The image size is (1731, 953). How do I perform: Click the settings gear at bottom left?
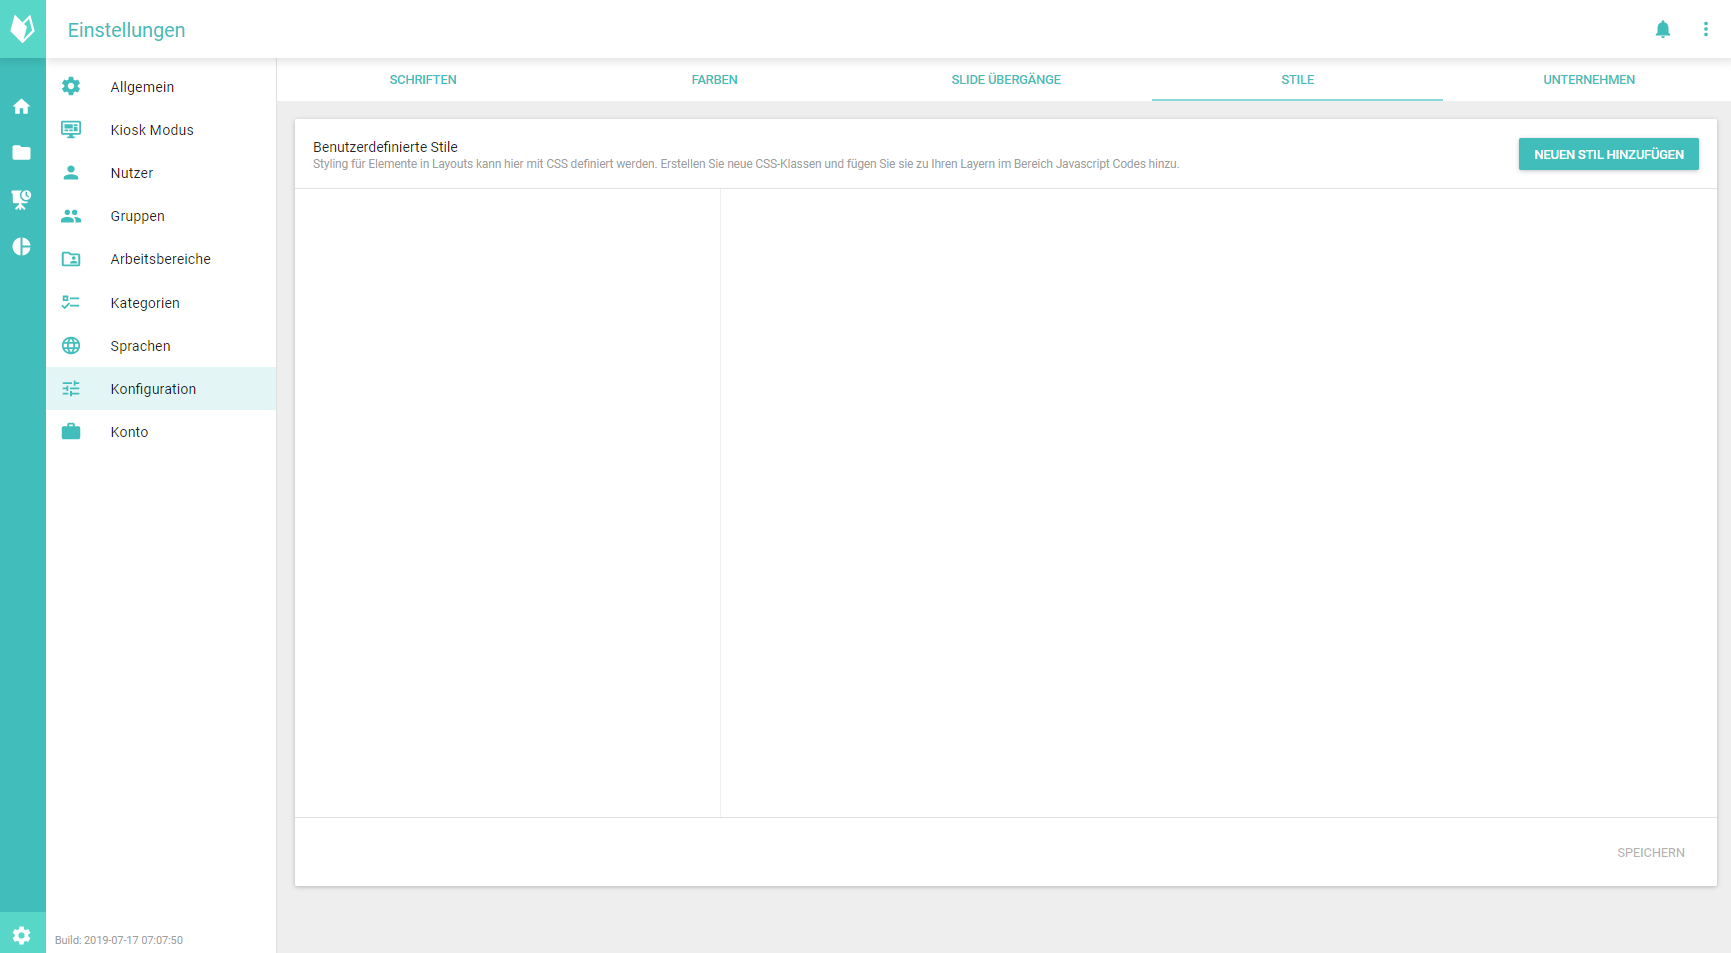click(22, 935)
